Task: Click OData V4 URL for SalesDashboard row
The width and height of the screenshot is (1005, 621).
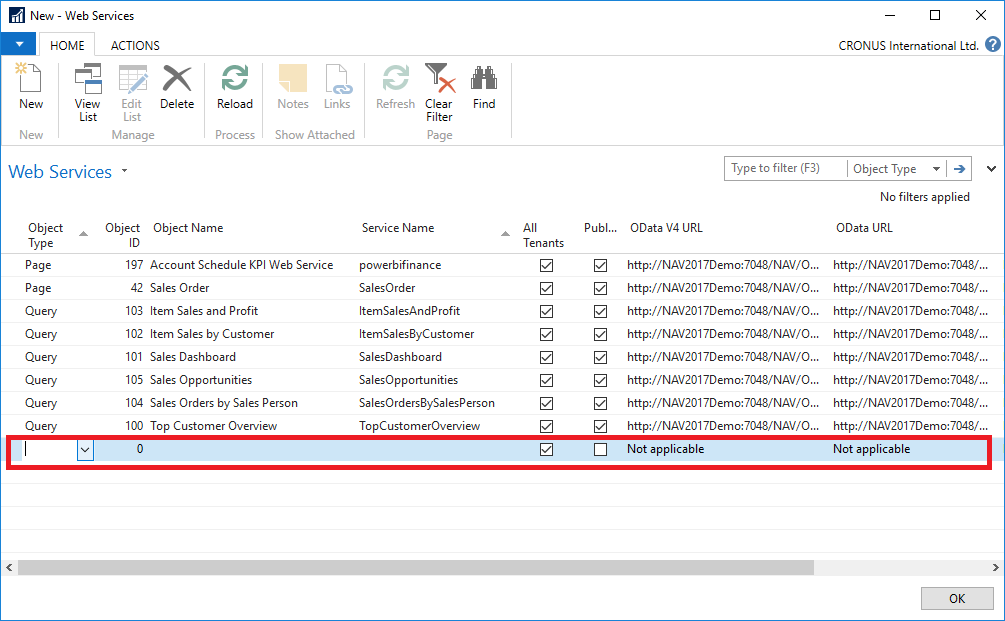Action: coord(723,357)
